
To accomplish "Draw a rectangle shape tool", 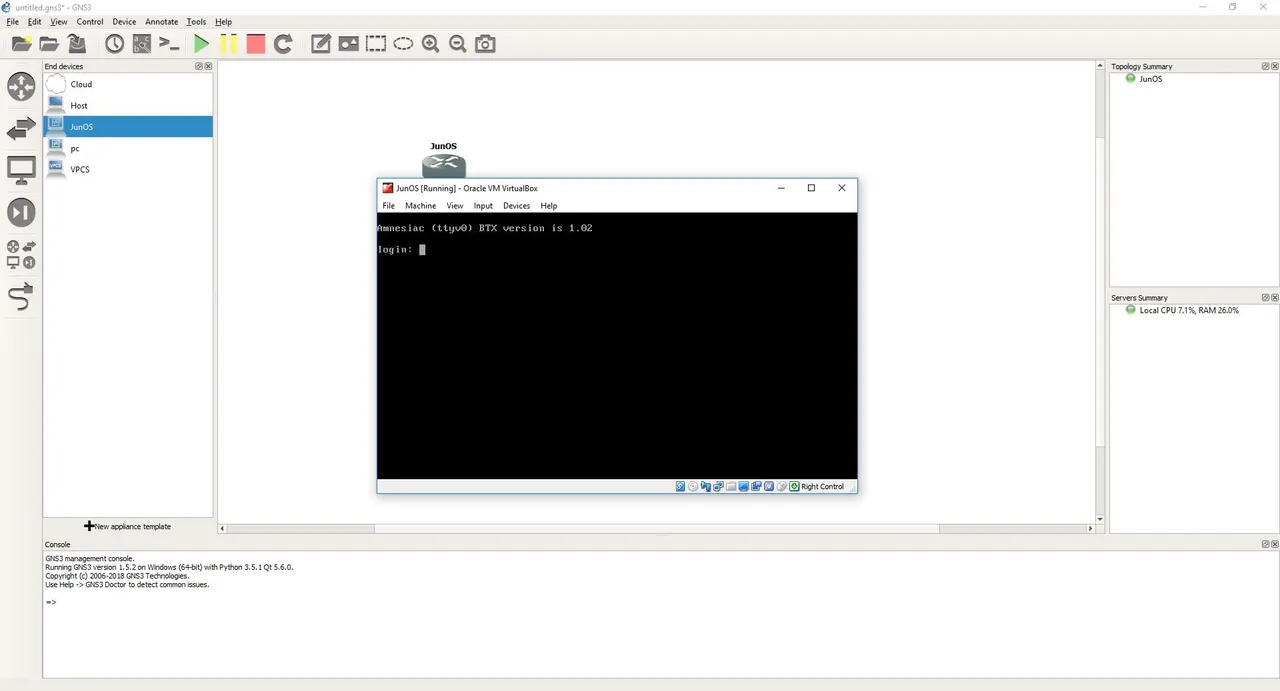I will coord(375,44).
